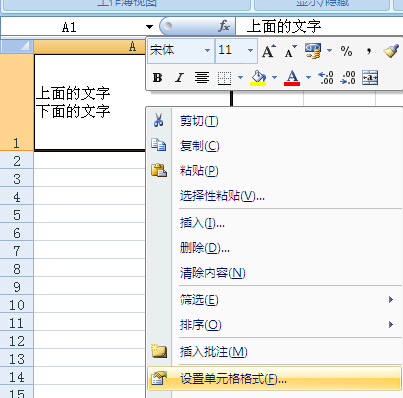The image size is (403, 398).
Task: Click the Bold button in mini toolbar
Action: 157,78
